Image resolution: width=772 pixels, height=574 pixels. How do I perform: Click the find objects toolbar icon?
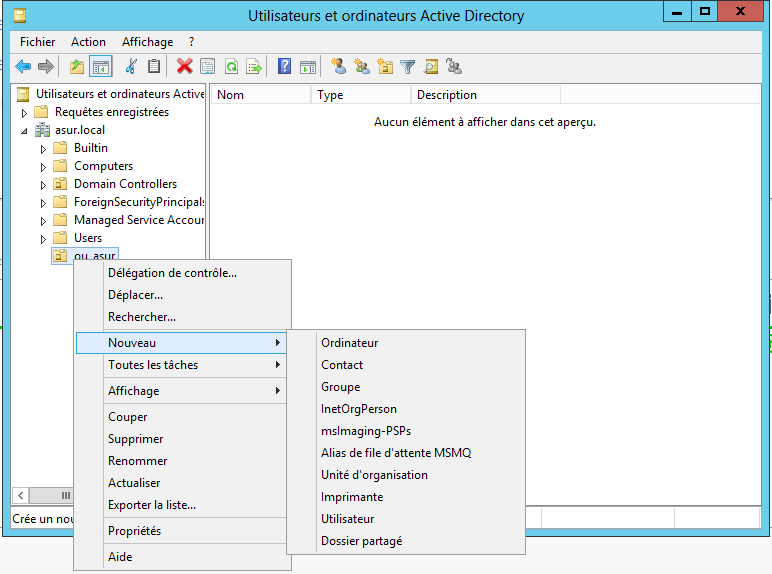431,66
